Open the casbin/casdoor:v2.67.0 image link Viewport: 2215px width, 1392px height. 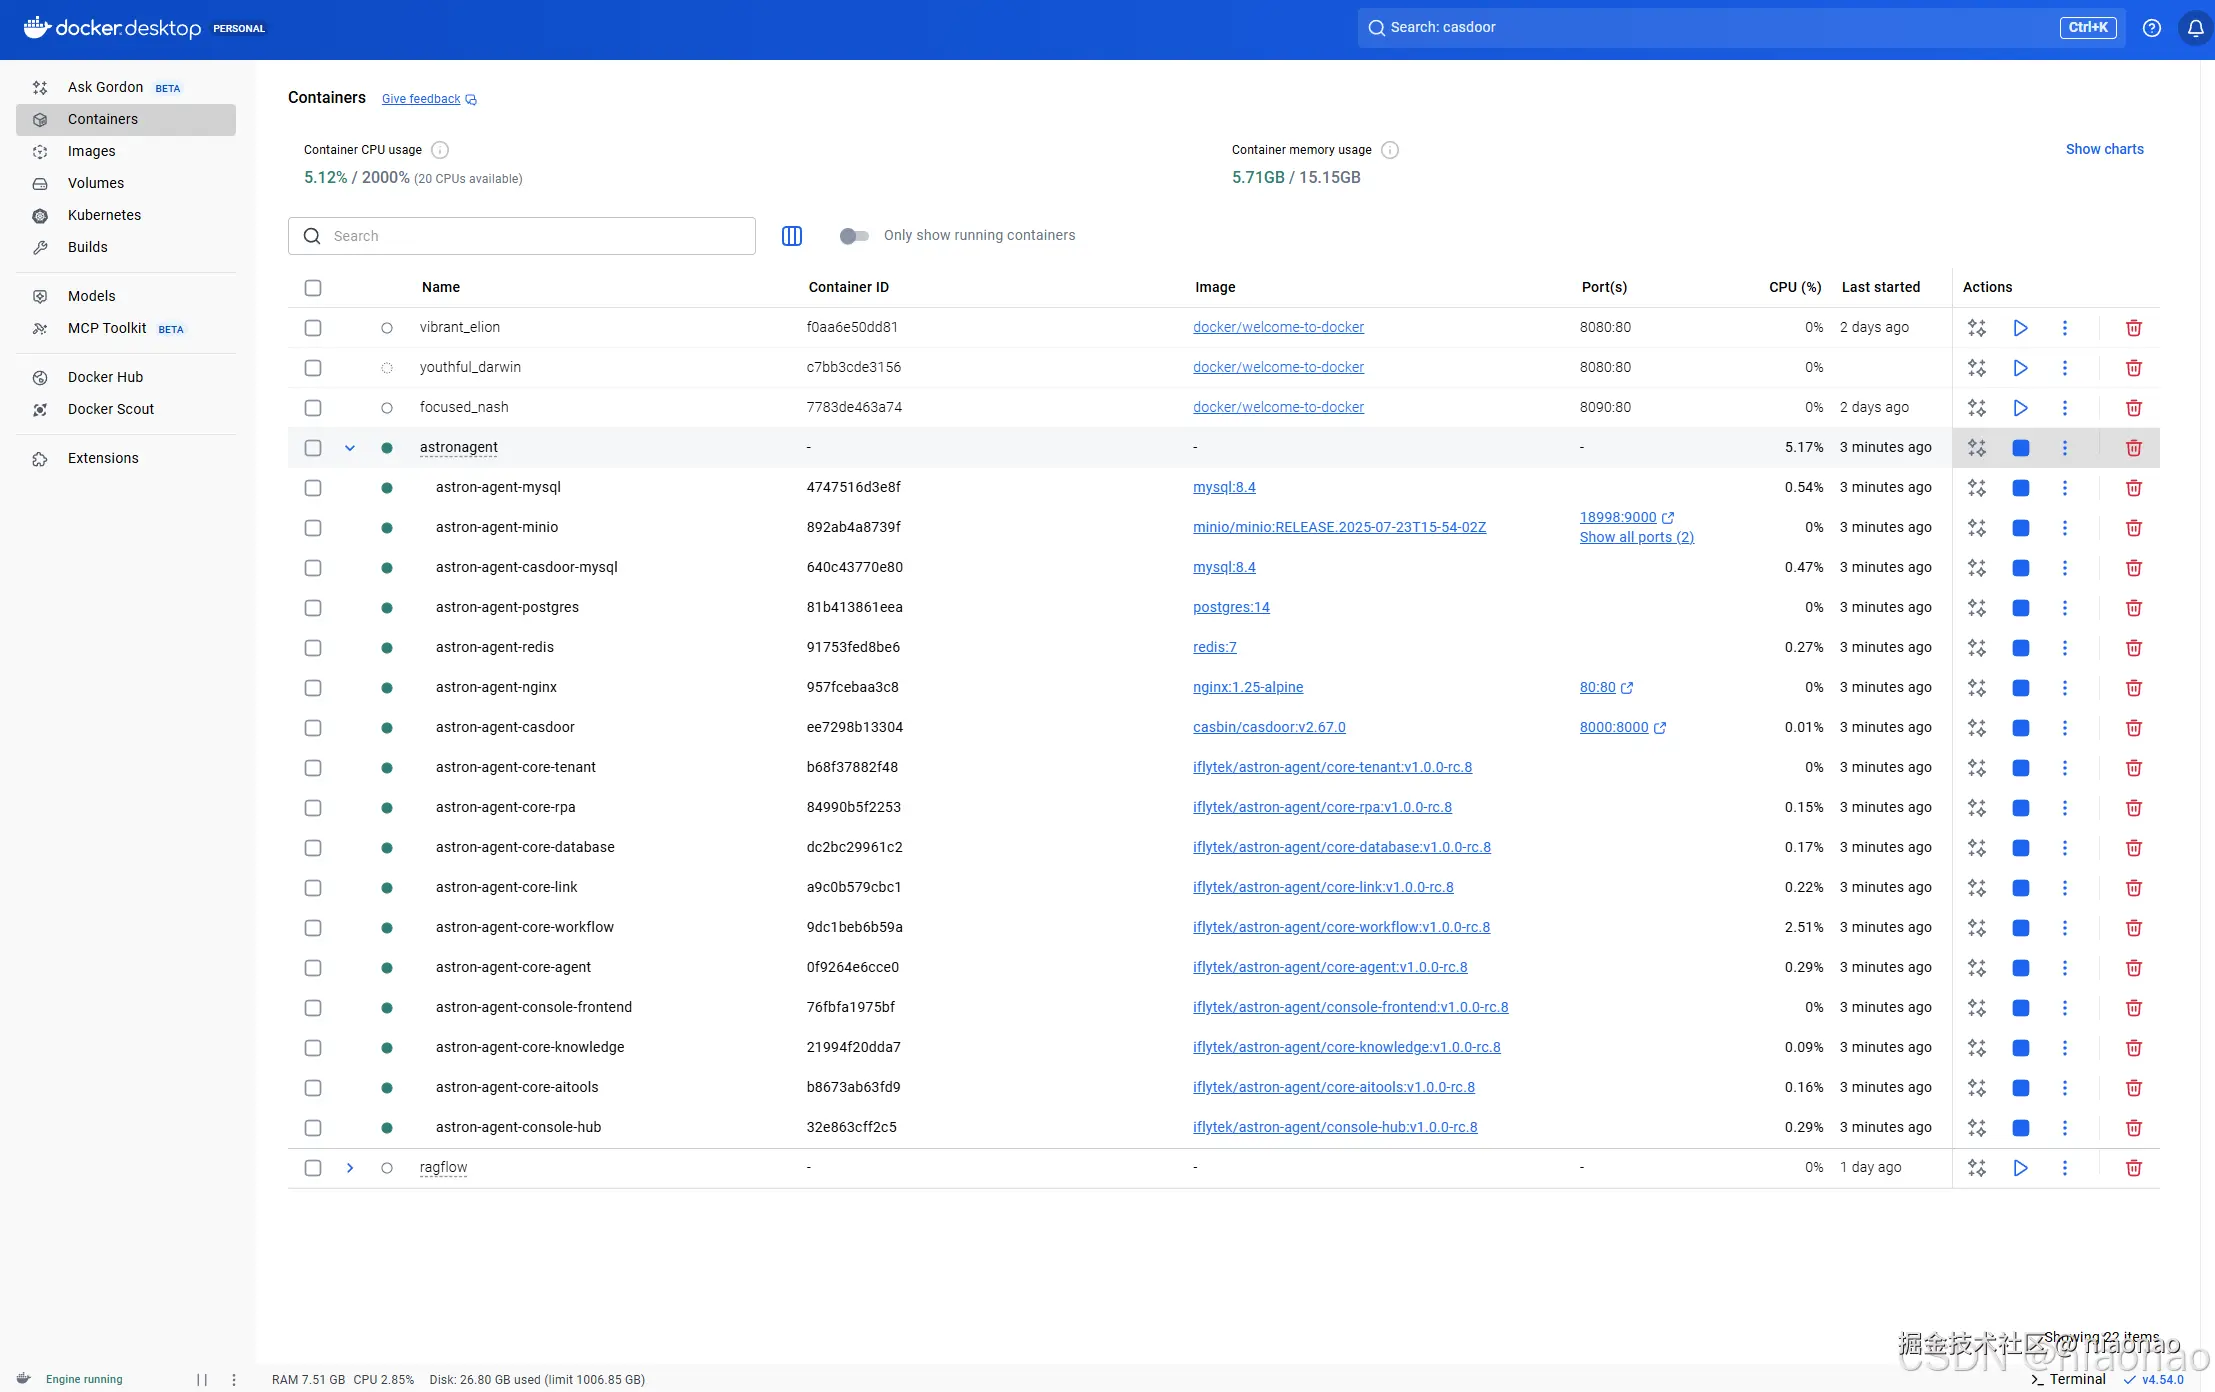point(1268,727)
